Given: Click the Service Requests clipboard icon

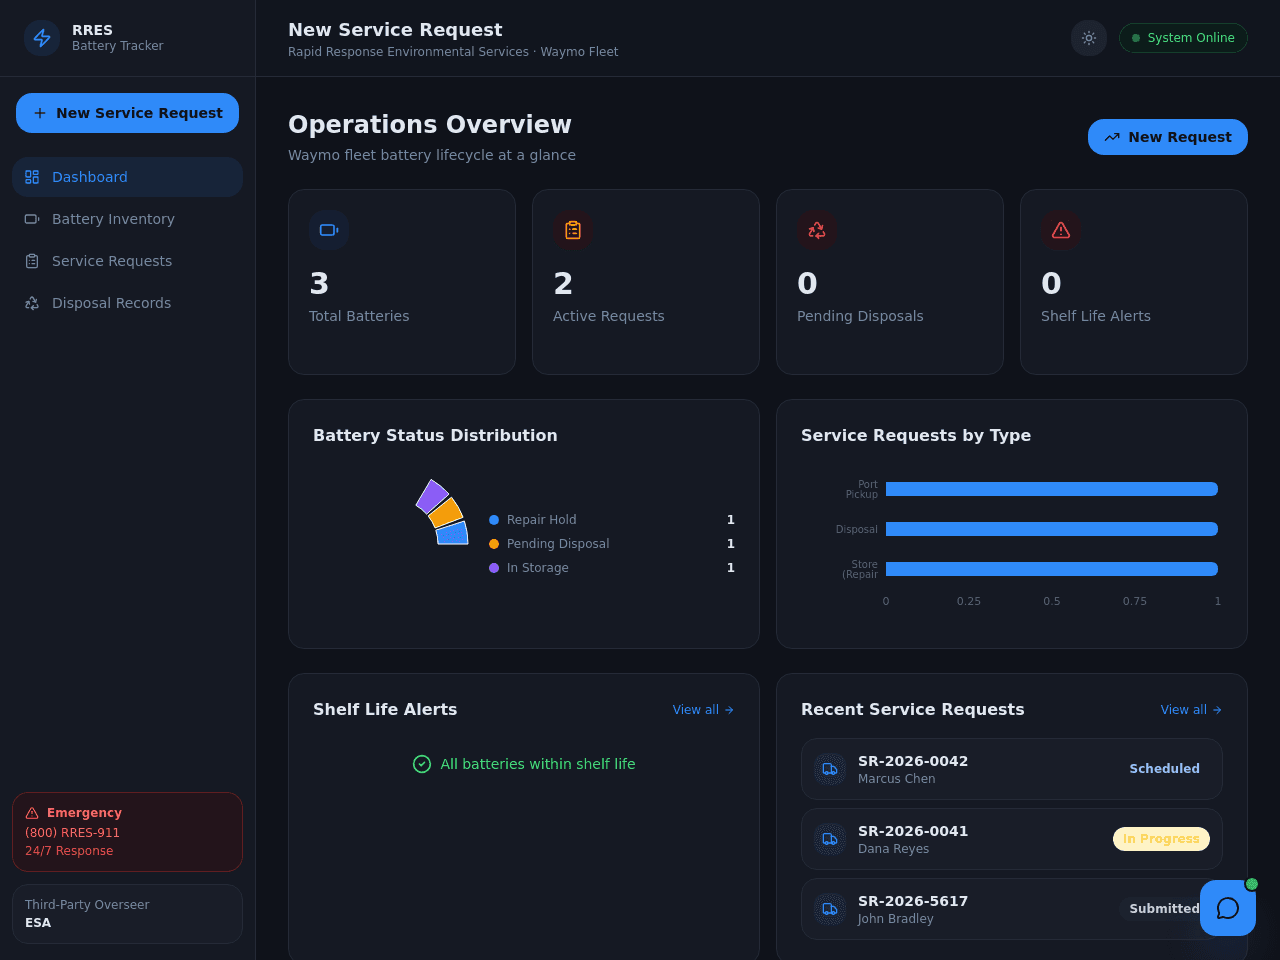Looking at the screenshot, I should click(32, 261).
